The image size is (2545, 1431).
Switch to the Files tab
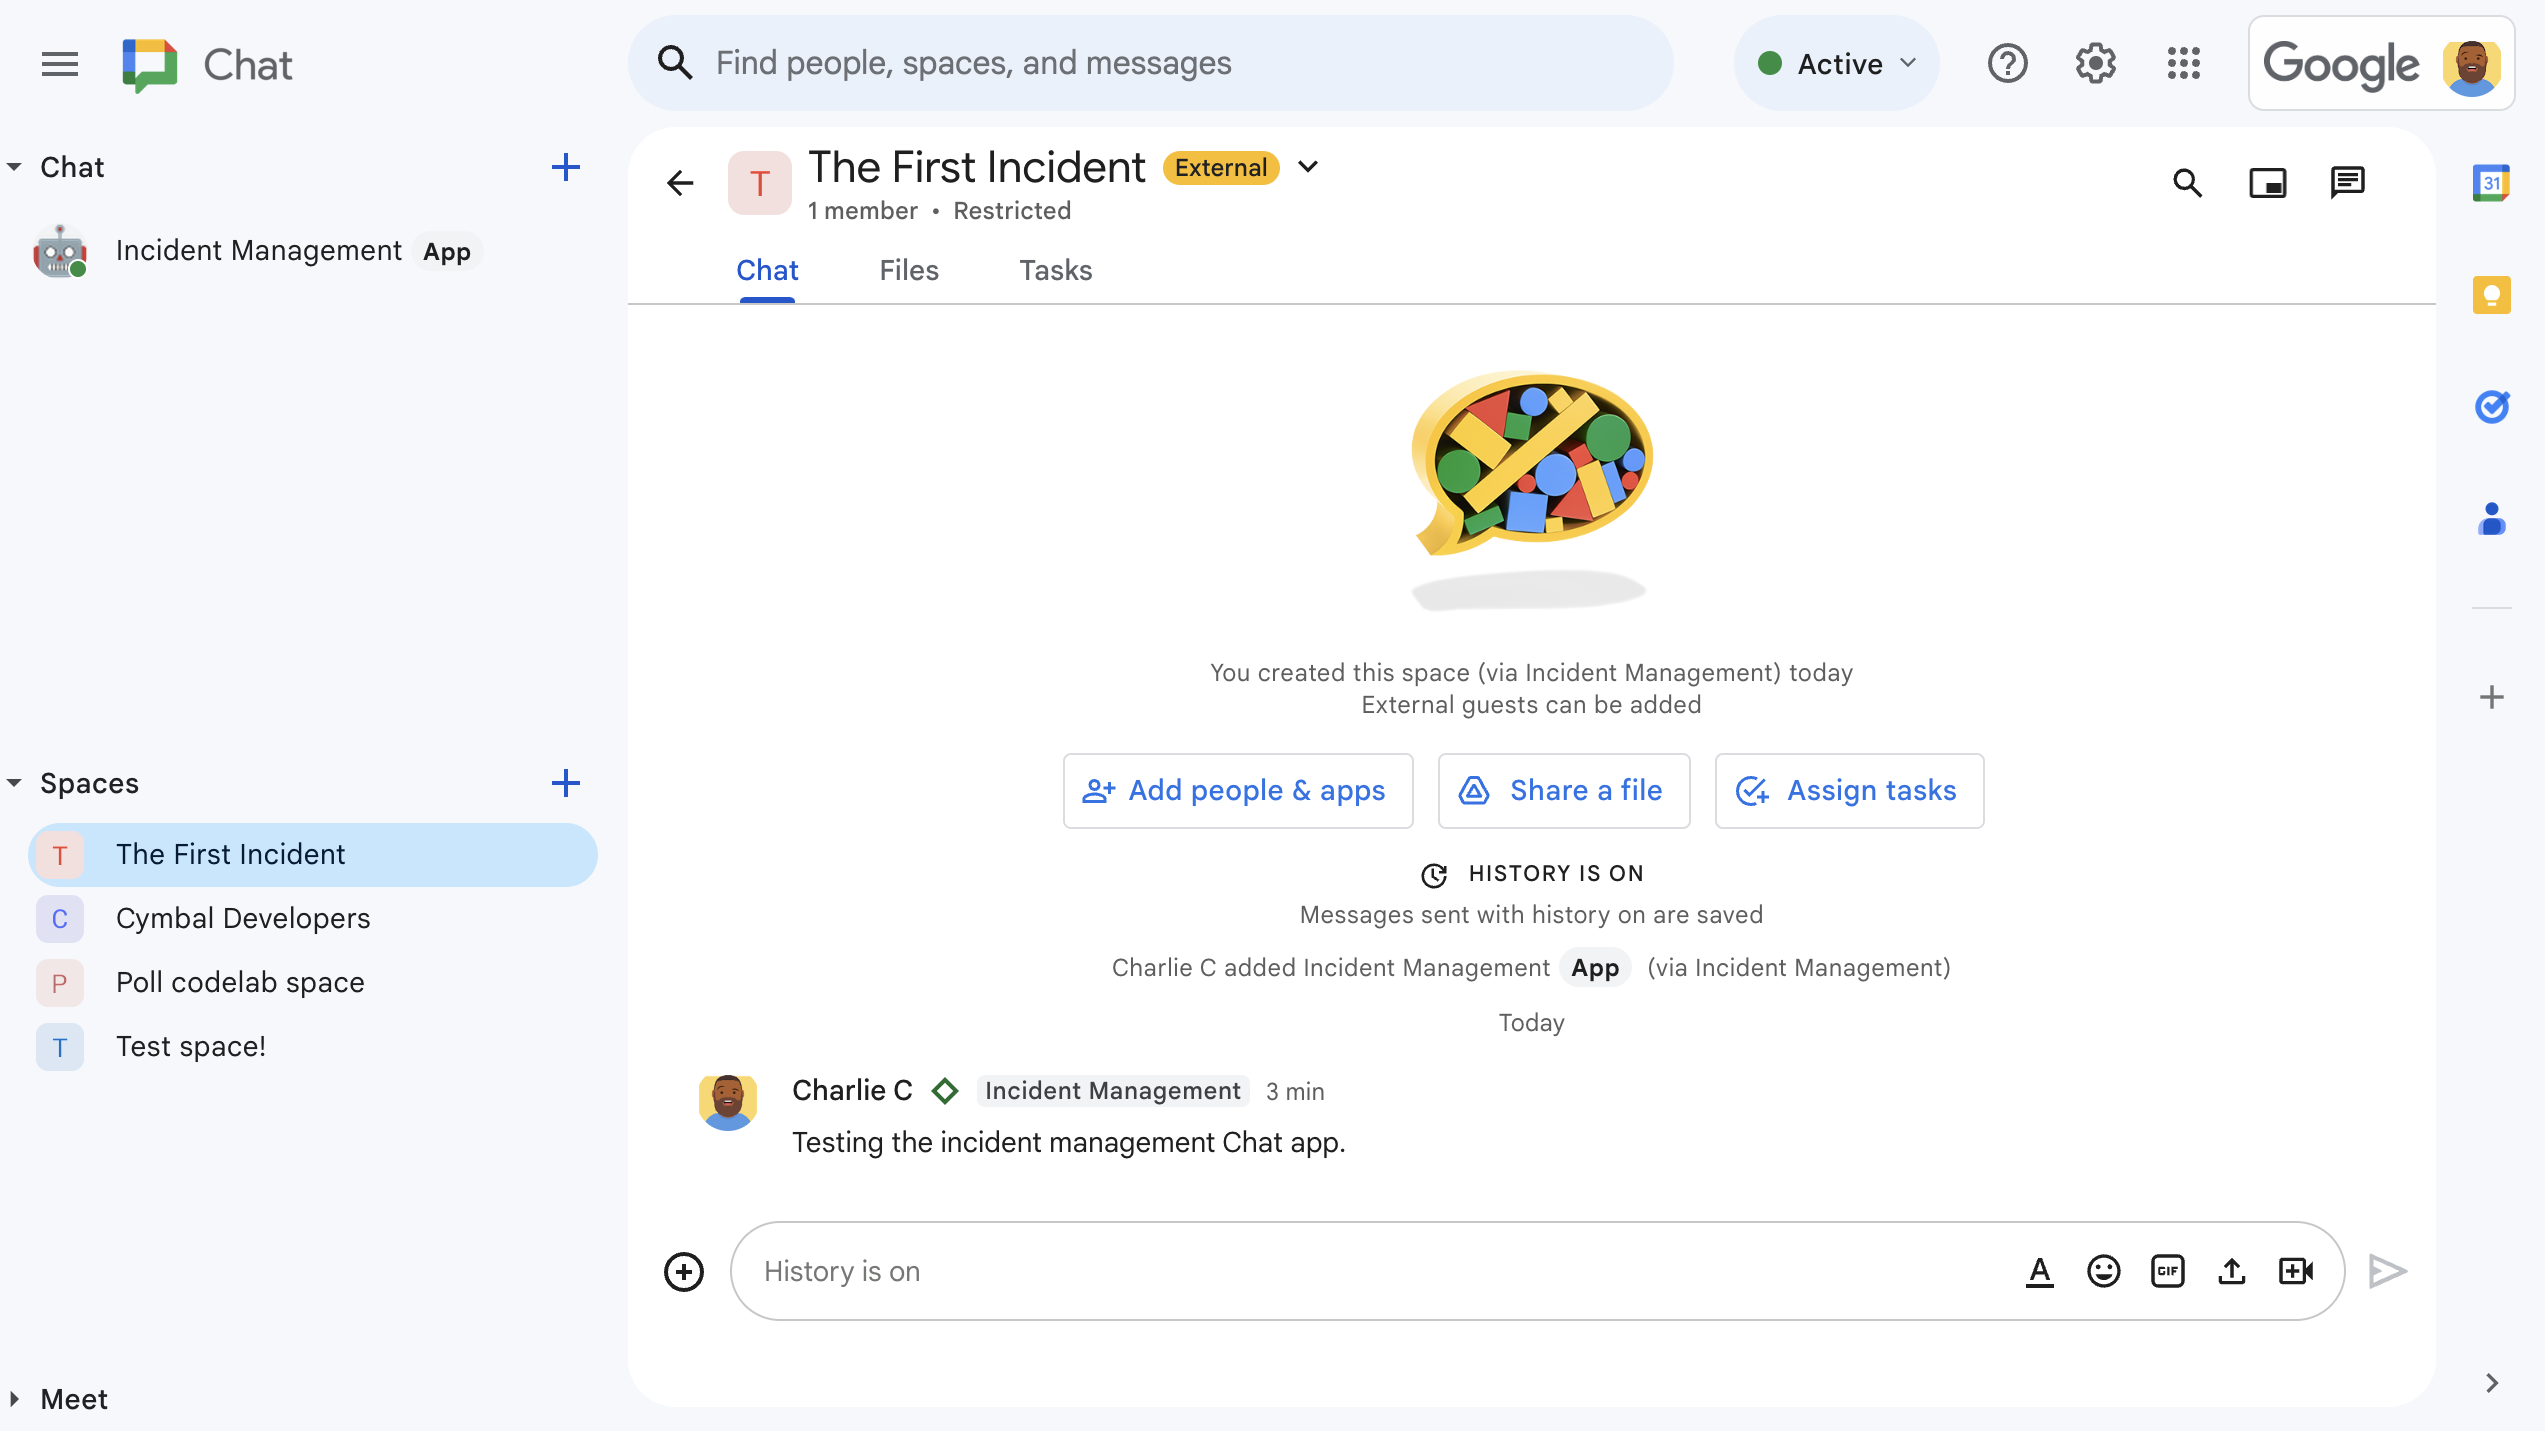click(909, 271)
